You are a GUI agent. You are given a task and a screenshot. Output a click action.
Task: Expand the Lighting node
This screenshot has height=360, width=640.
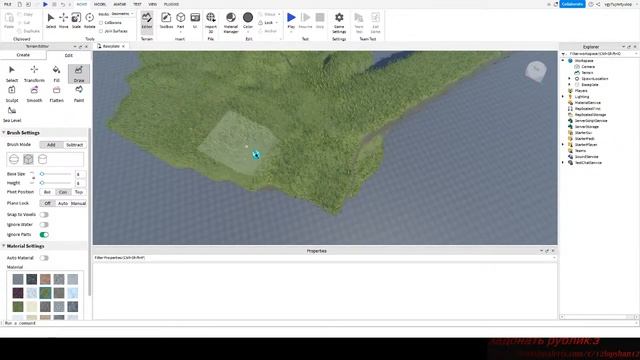(563, 97)
